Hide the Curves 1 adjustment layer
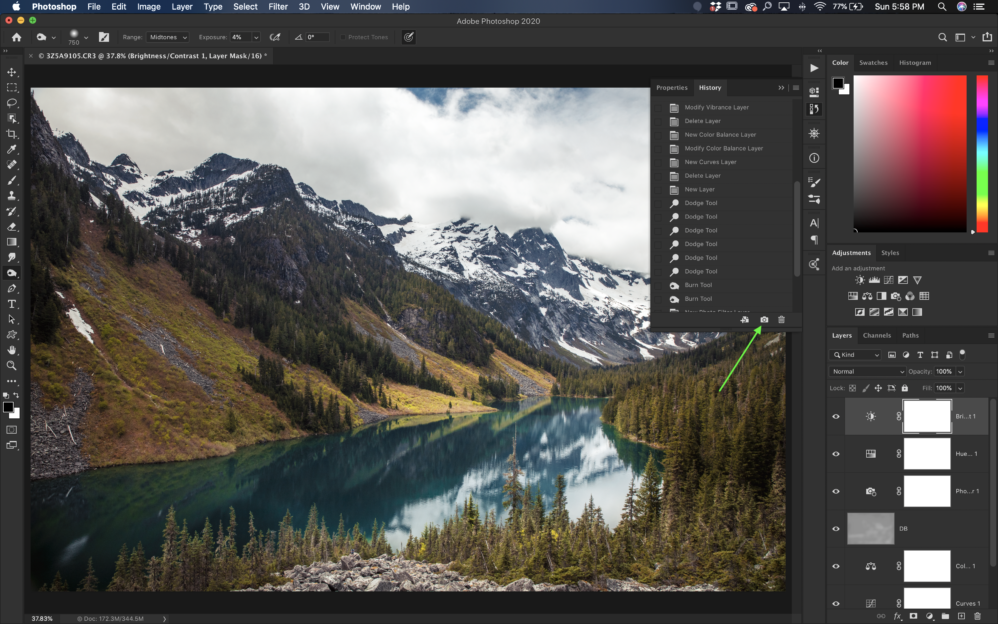Viewport: 998px width, 624px height. click(x=836, y=603)
